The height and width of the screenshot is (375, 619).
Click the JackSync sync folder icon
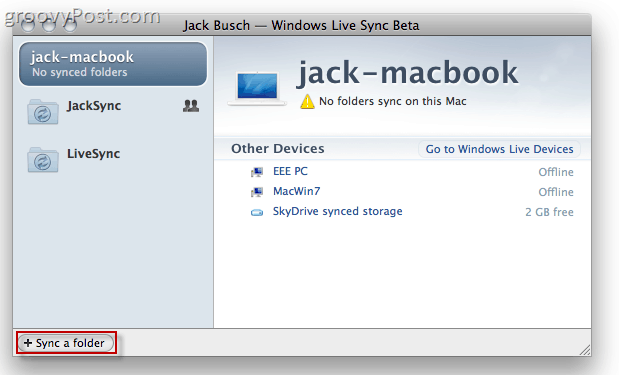[x=43, y=112]
